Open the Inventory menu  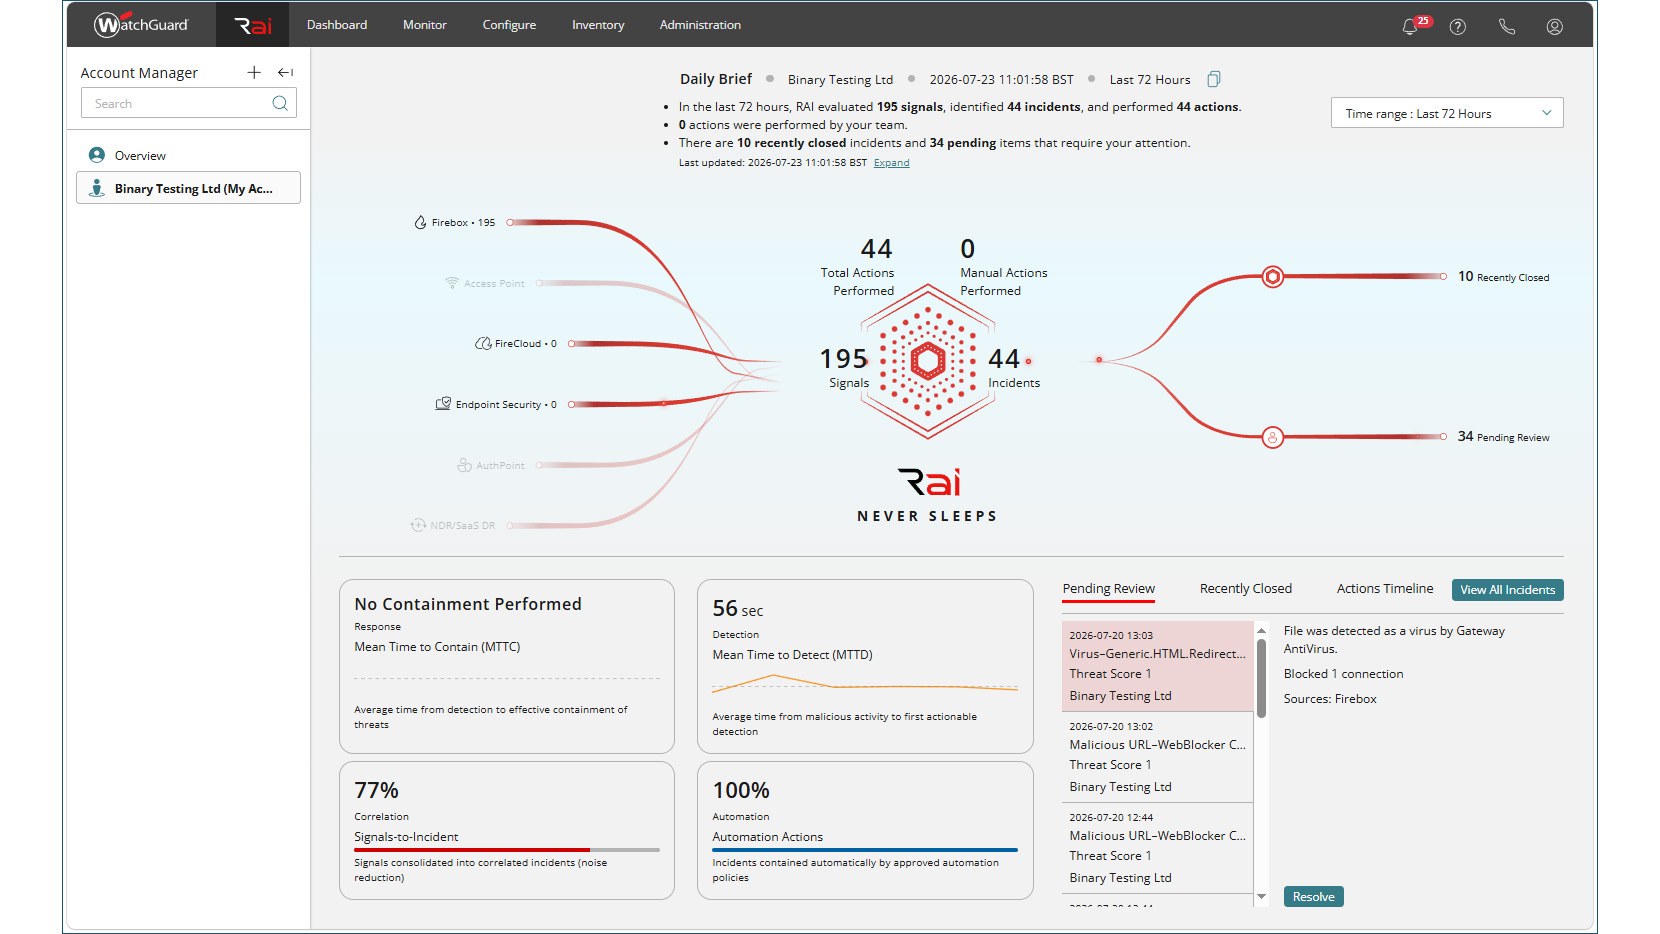pyautogui.click(x=598, y=25)
